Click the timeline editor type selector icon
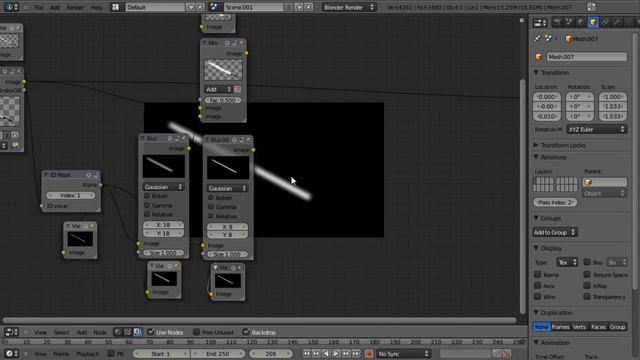Screen dimensions: 640x360 point(11,353)
